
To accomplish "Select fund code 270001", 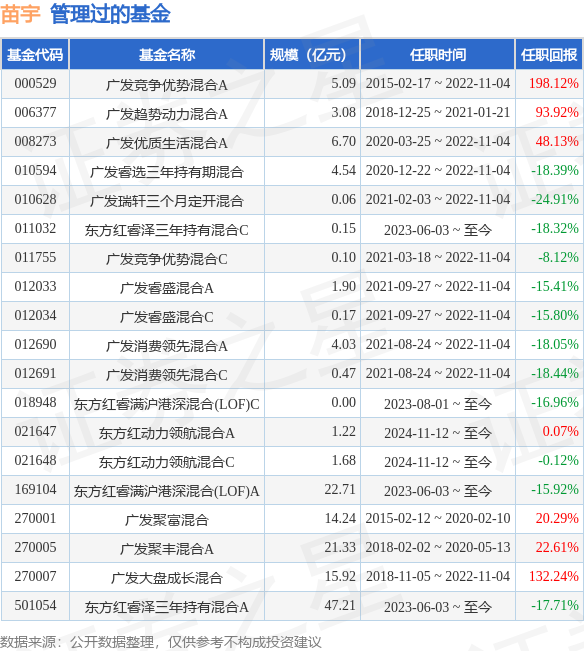I will (35, 519).
